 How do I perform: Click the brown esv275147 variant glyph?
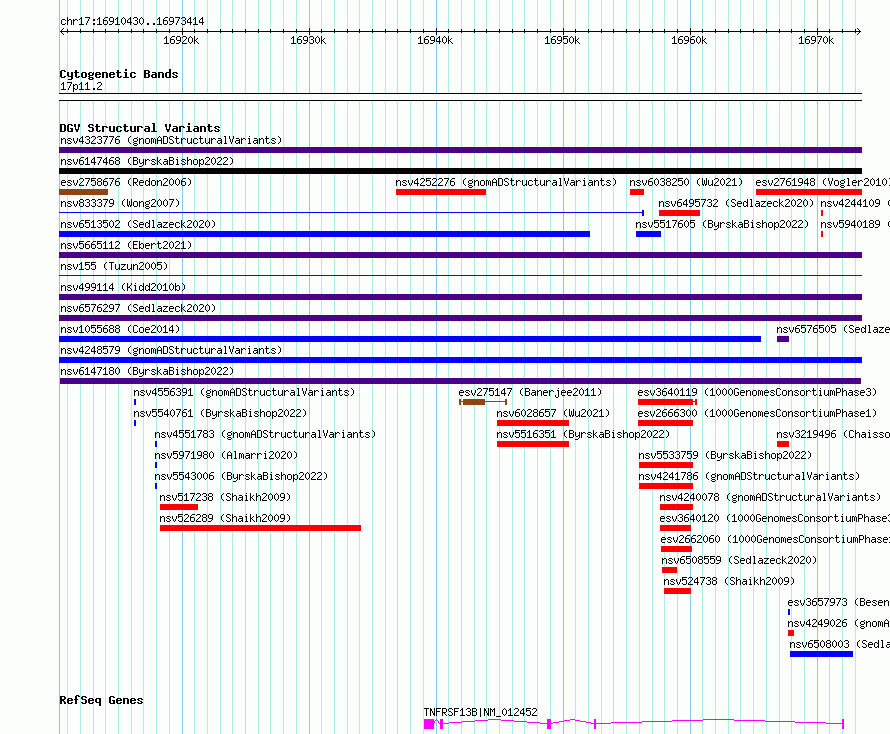483,402
